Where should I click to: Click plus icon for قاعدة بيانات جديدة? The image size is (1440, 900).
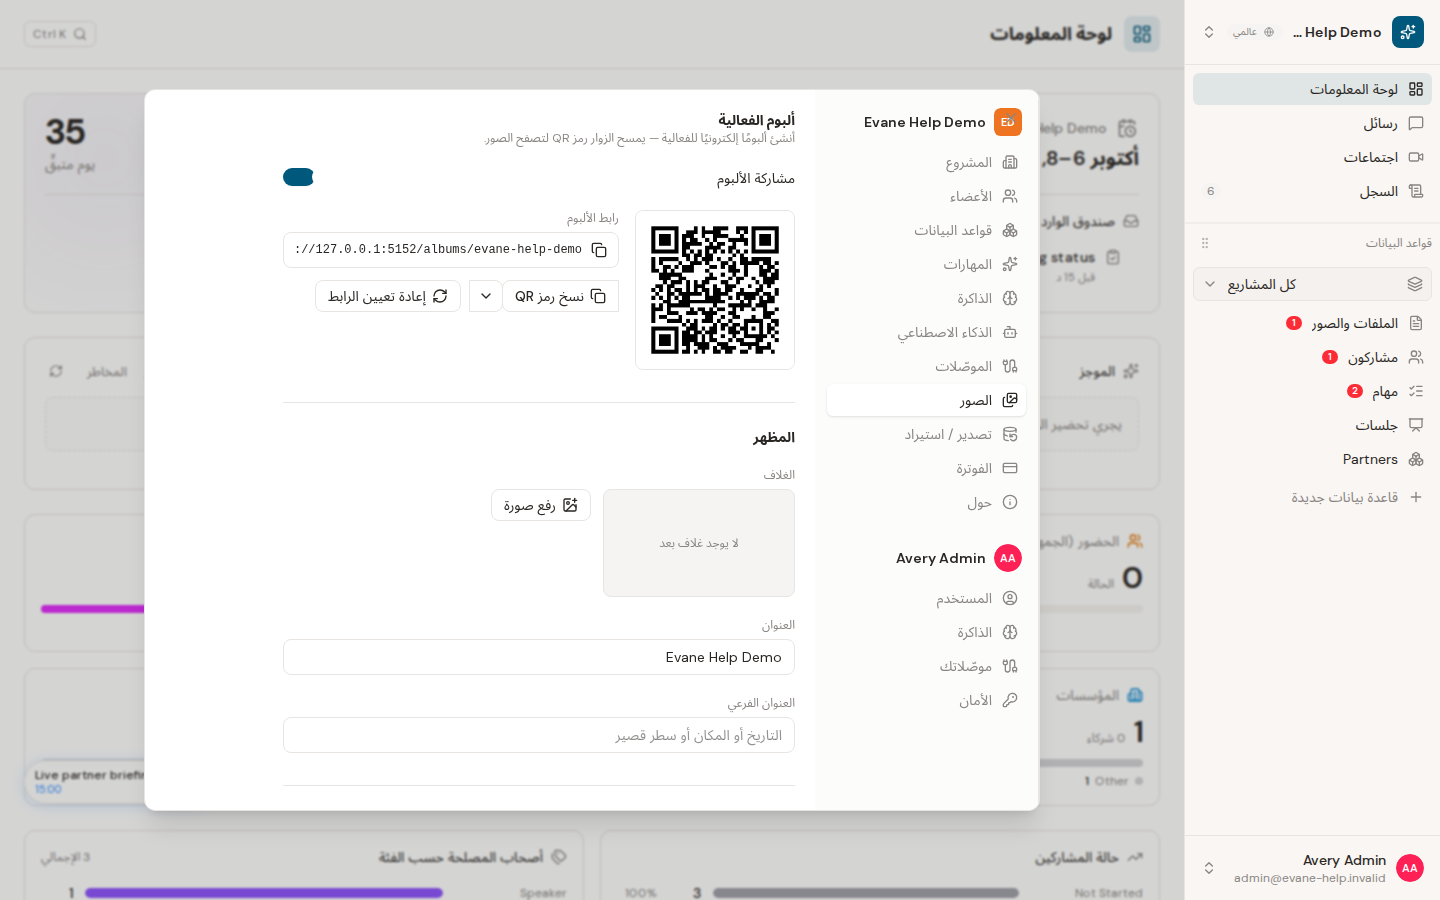click(1416, 497)
